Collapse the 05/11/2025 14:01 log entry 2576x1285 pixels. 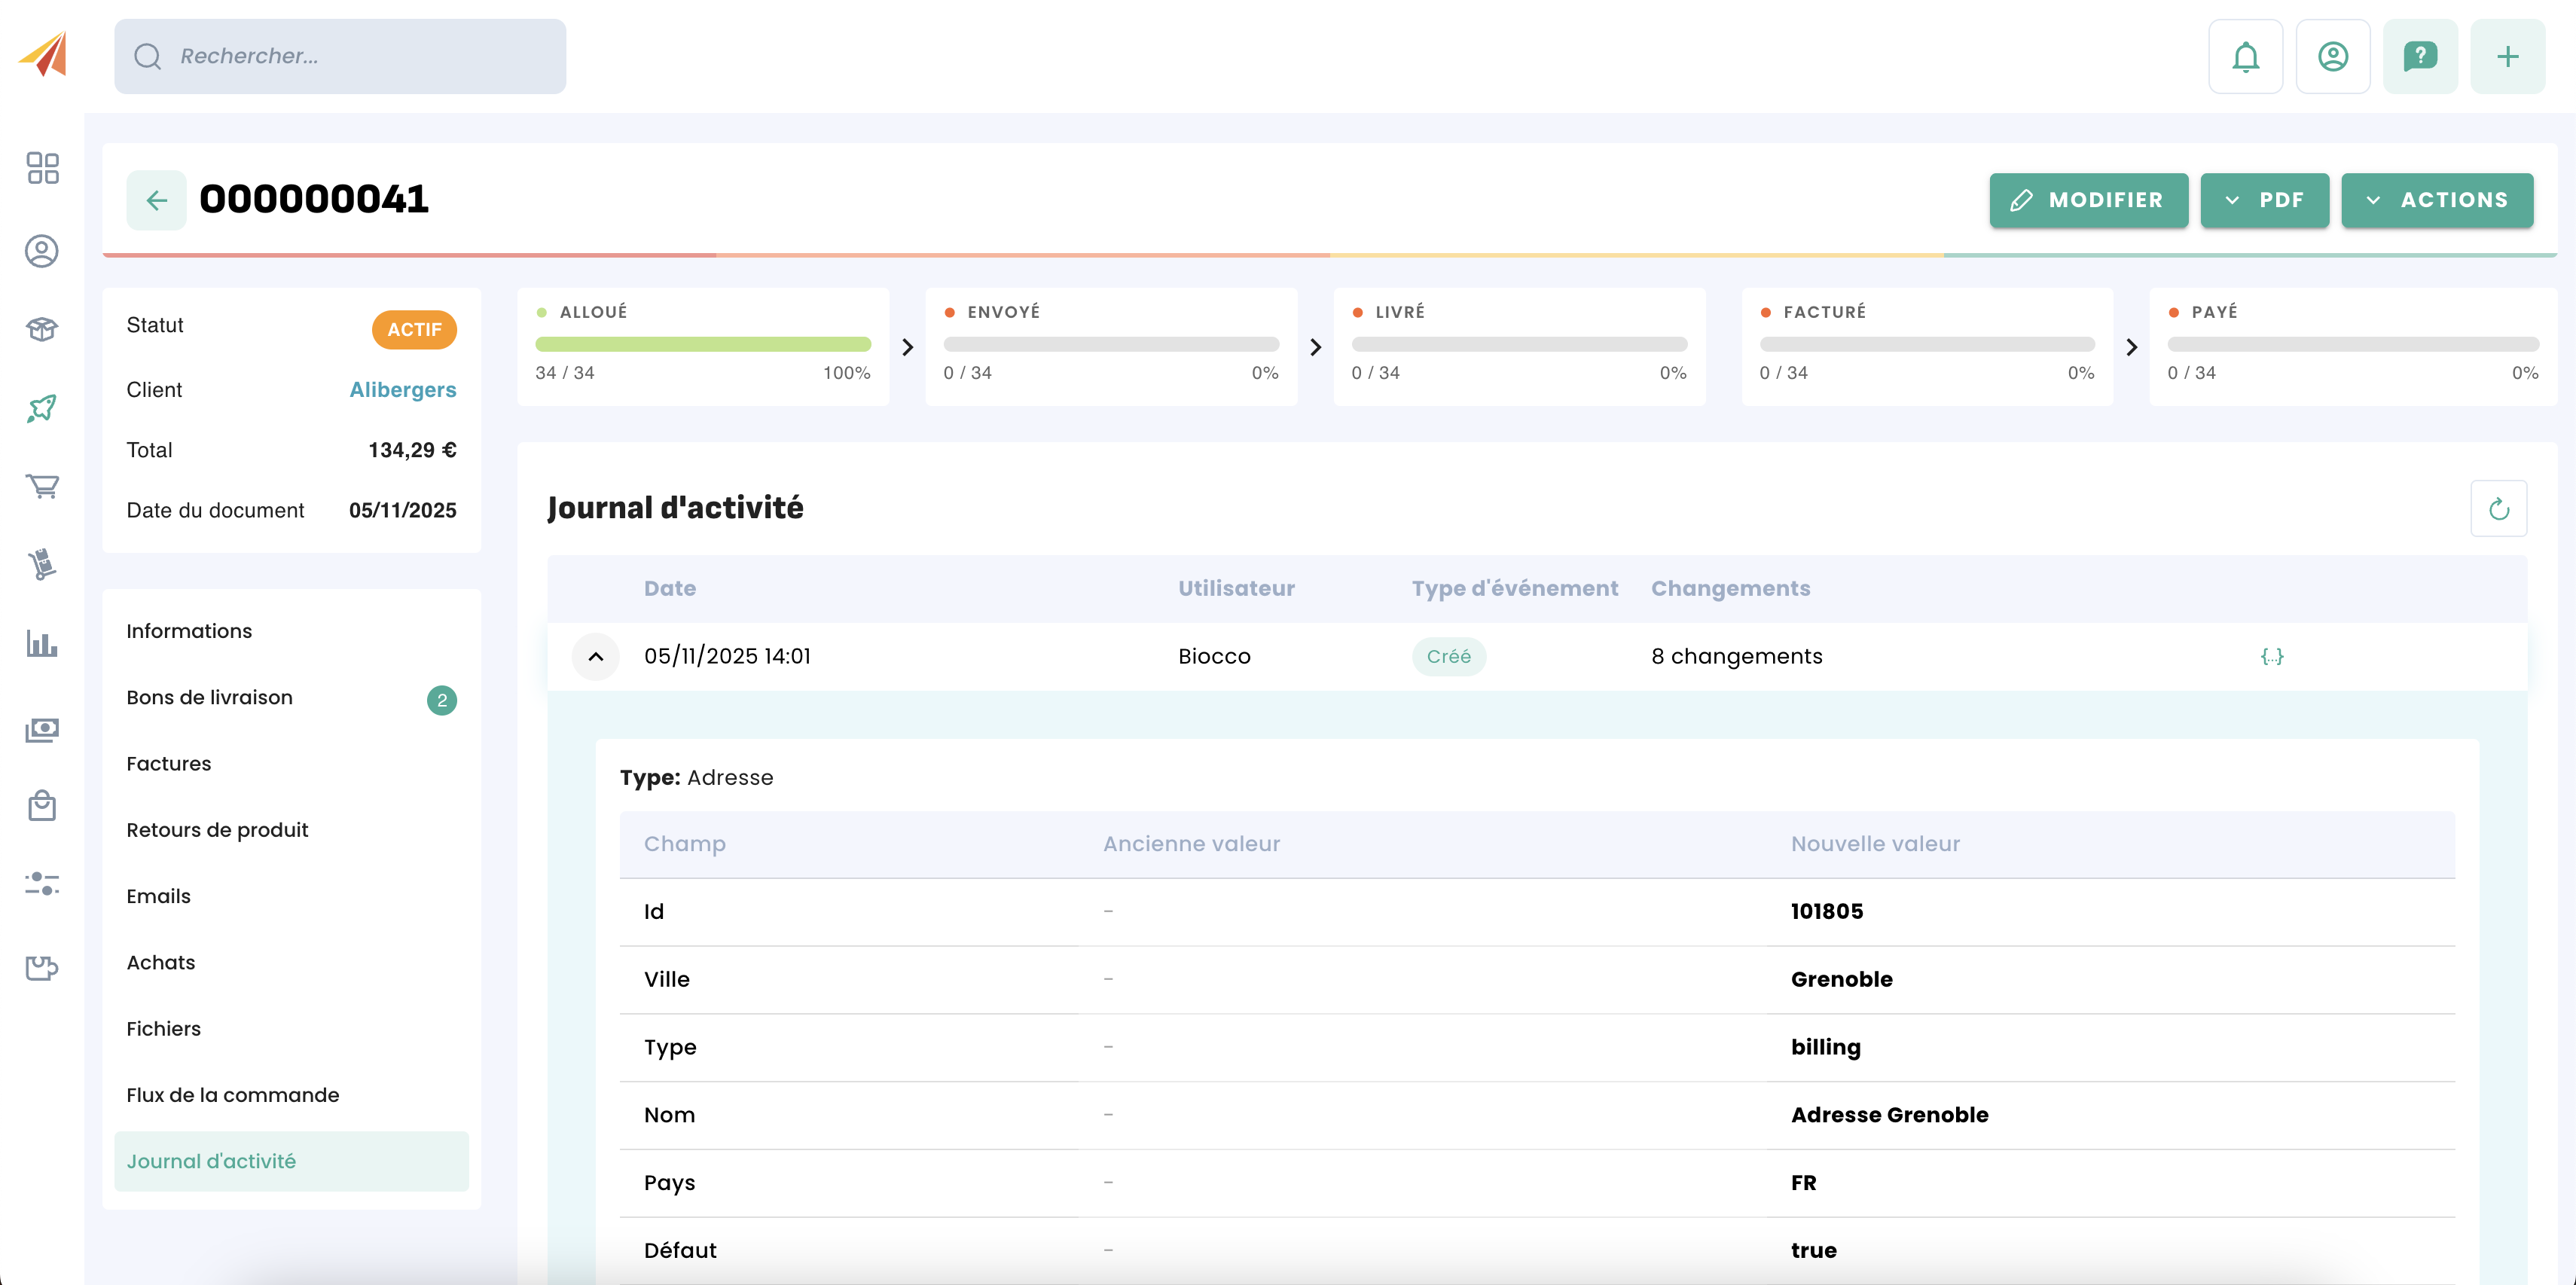(595, 657)
